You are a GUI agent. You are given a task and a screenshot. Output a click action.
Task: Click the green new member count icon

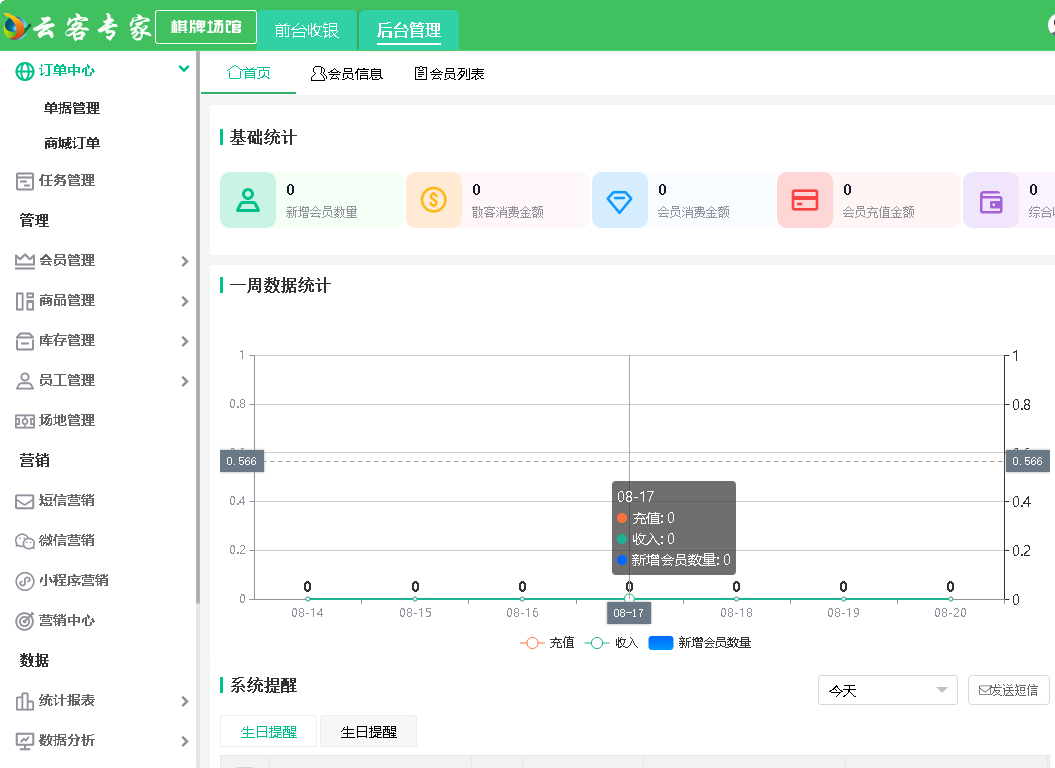point(247,200)
